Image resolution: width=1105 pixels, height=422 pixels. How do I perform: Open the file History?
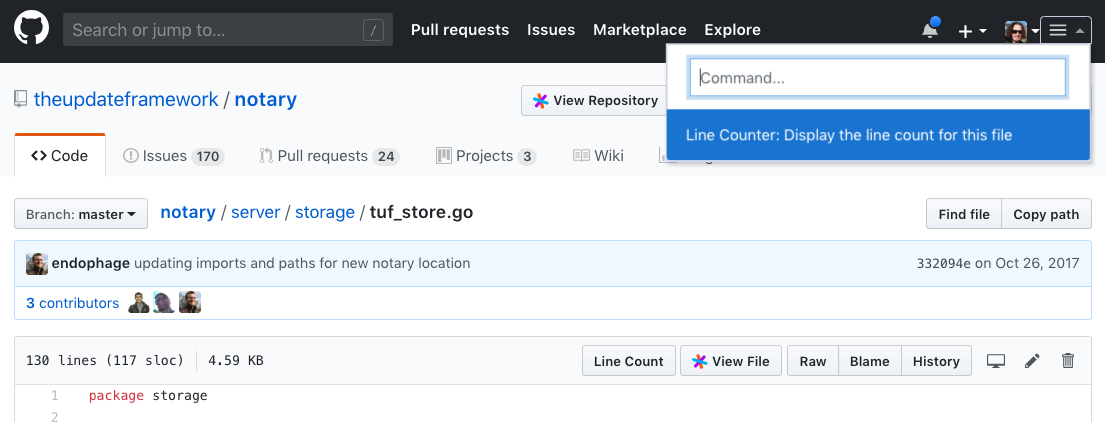coord(937,361)
